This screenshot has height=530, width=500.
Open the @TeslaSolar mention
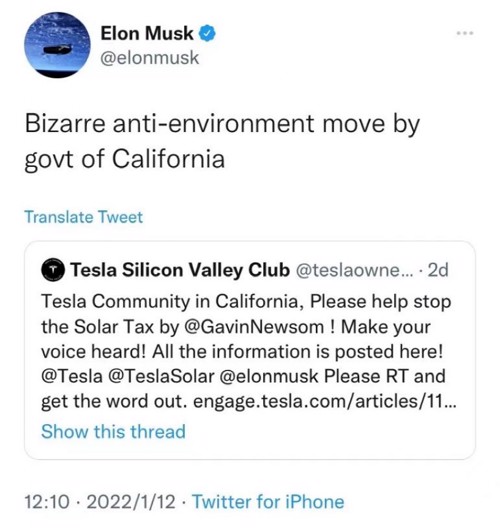click(x=161, y=376)
